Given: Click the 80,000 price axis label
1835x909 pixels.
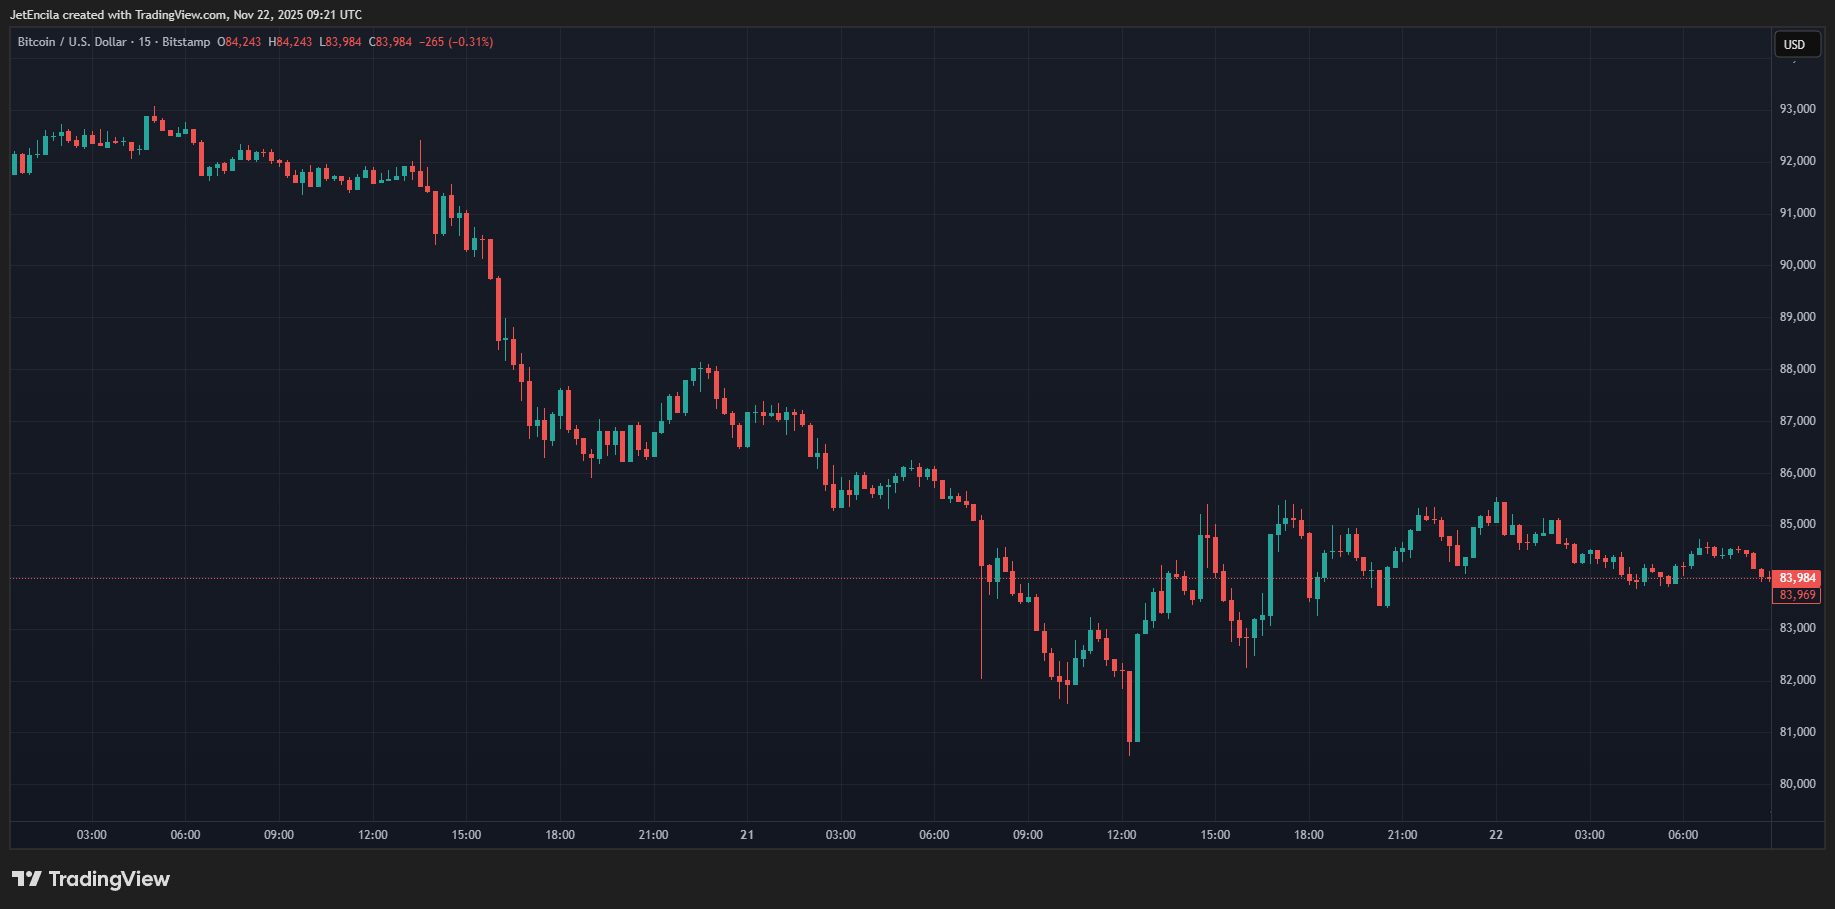Looking at the screenshot, I should point(1797,784).
